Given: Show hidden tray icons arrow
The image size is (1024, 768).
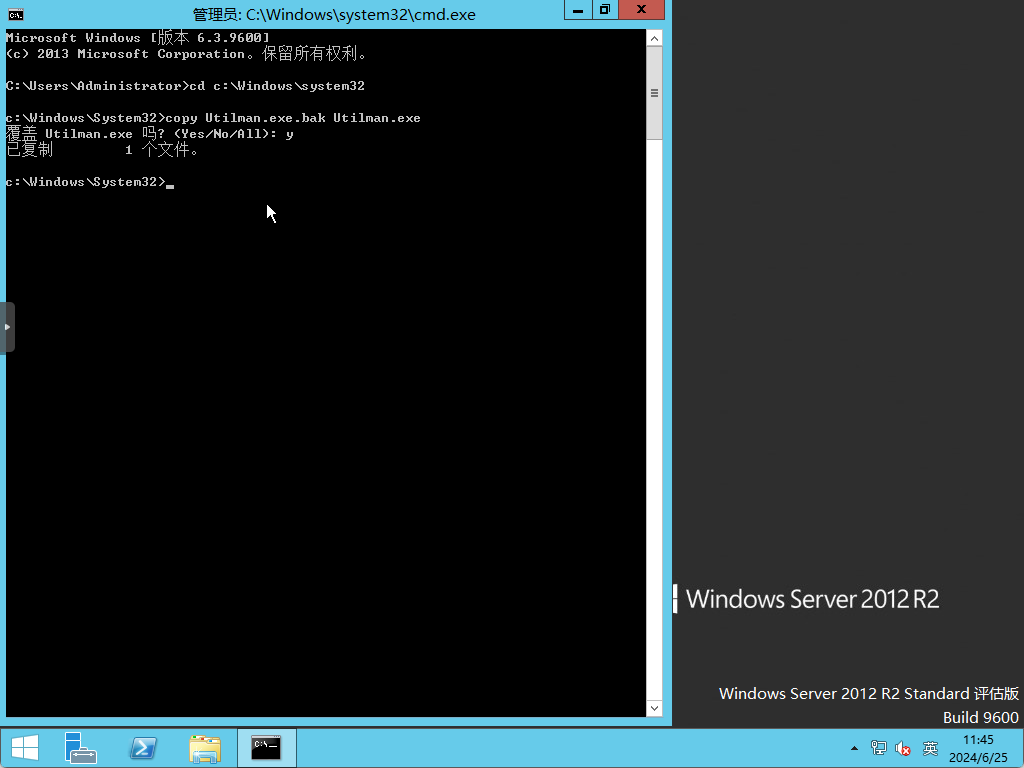Looking at the screenshot, I should (854, 748).
